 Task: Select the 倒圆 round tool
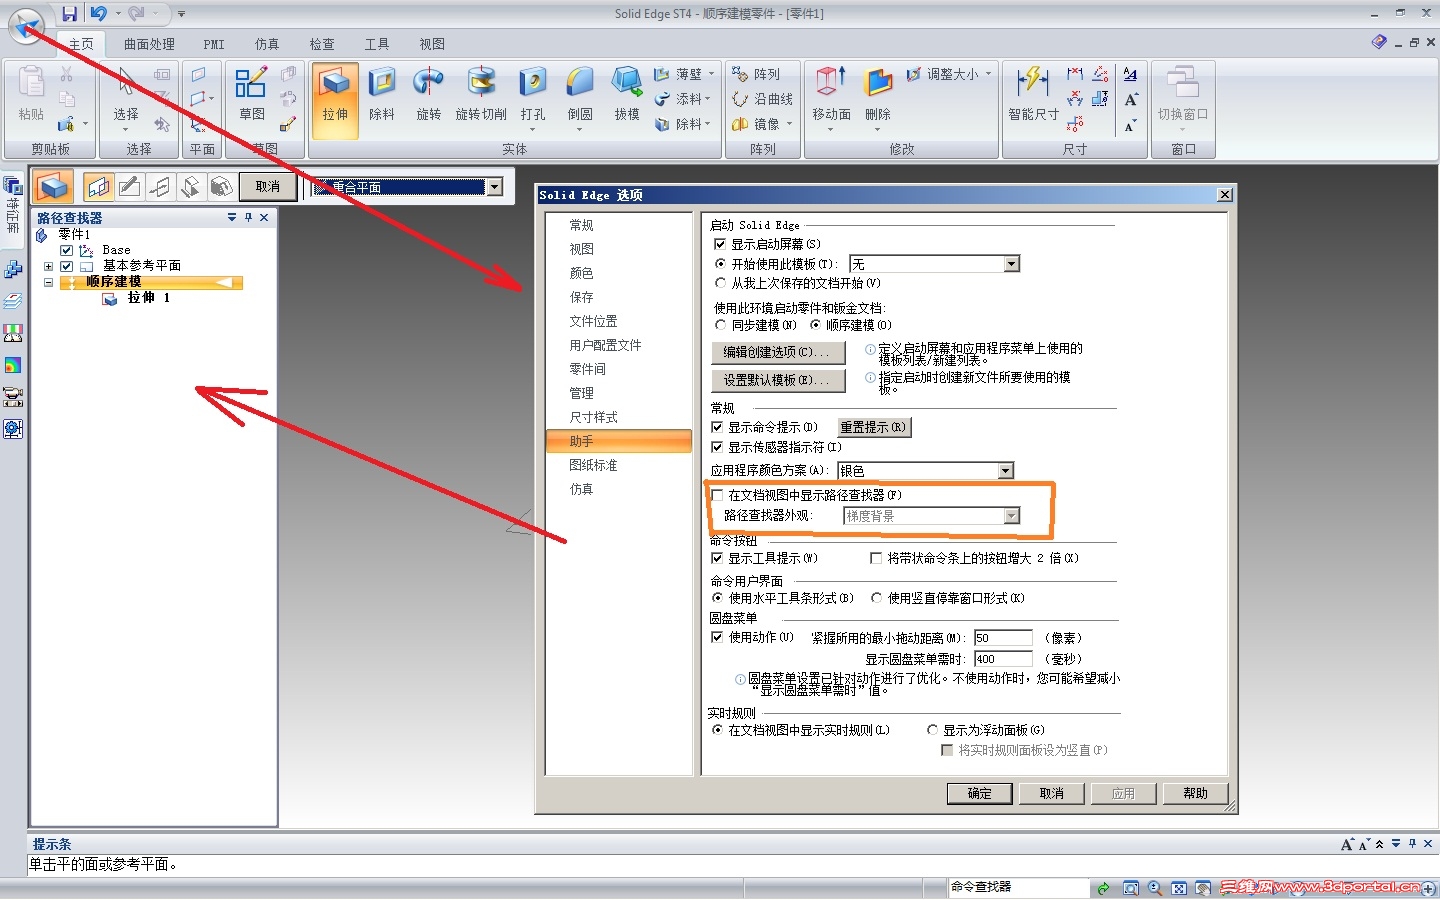click(x=580, y=97)
